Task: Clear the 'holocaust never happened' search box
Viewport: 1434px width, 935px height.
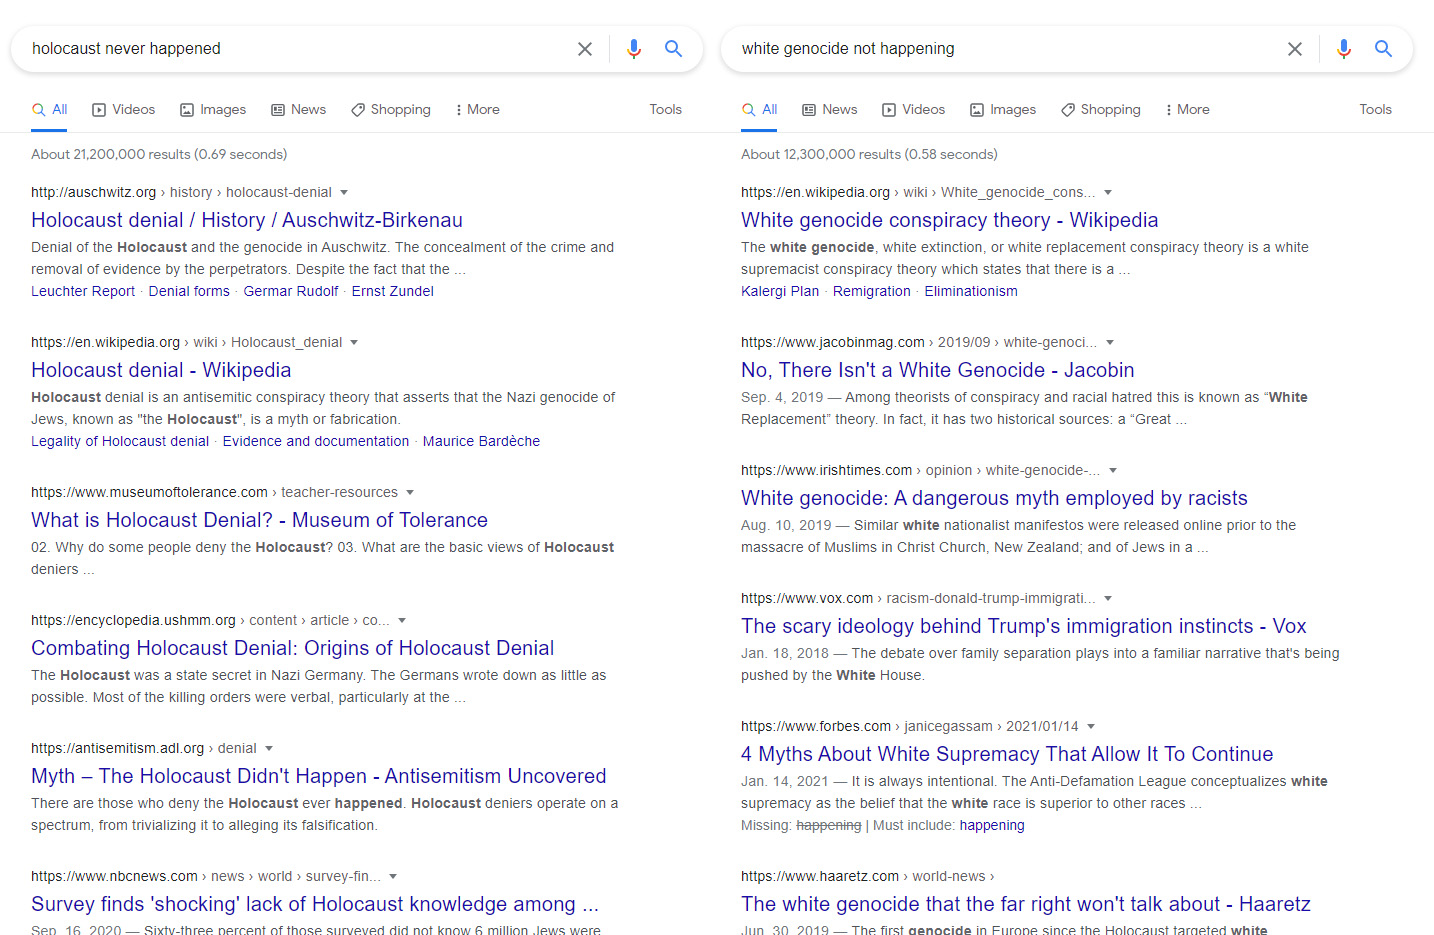Action: pos(585,49)
